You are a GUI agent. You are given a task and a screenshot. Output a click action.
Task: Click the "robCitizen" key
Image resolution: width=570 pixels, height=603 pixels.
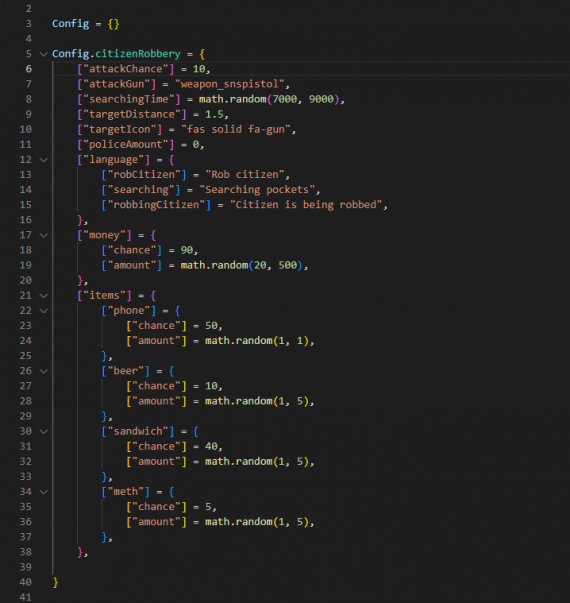click(144, 175)
